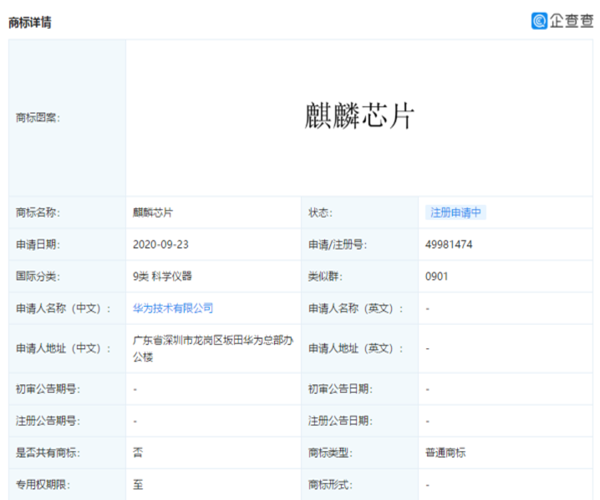The image size is (600, 500).
Task: Click the applicant address in Shenzhen
Action: tap(211, 347)
